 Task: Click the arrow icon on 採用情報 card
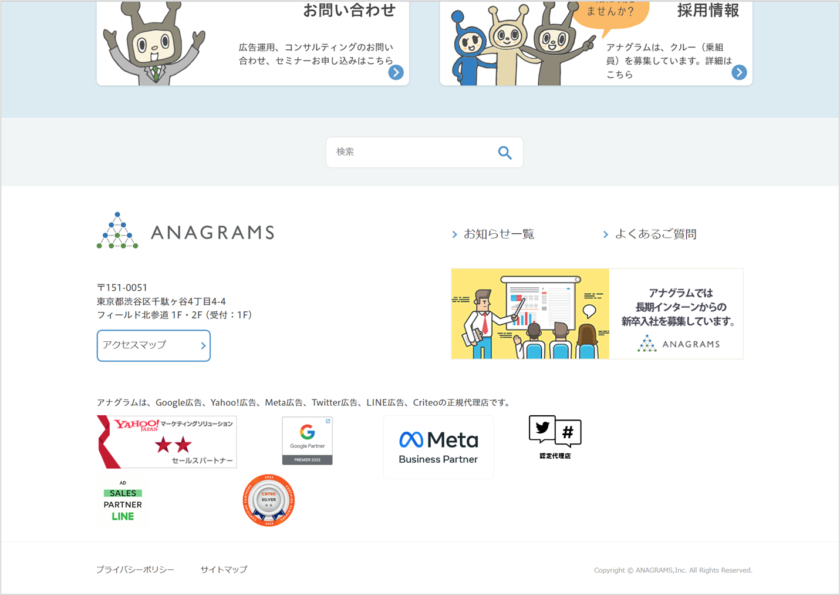point(739,72)
